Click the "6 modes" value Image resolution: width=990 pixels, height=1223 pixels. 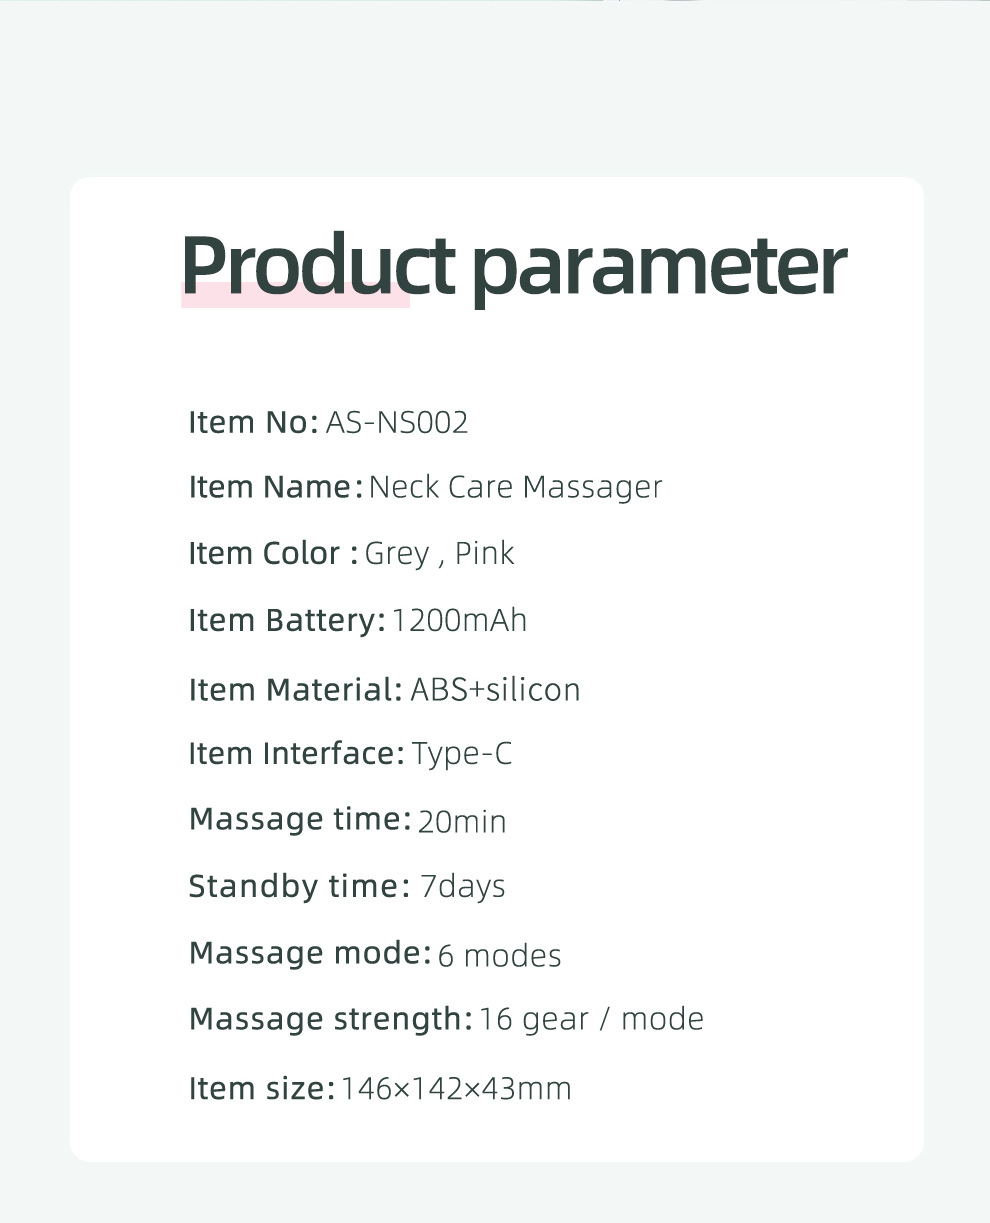point(499,956)
